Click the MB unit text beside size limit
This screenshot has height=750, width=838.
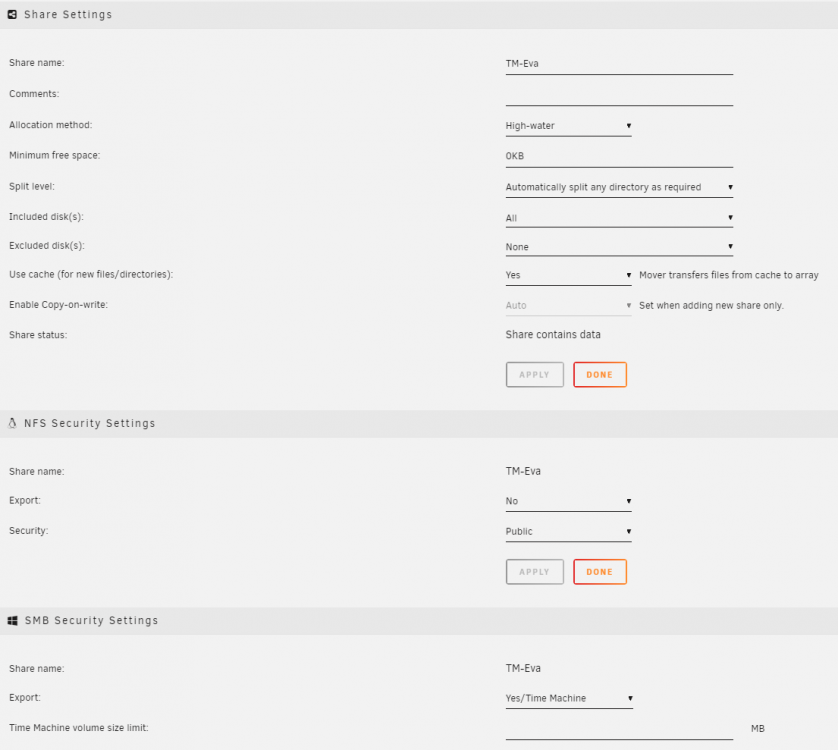(757, 729)
